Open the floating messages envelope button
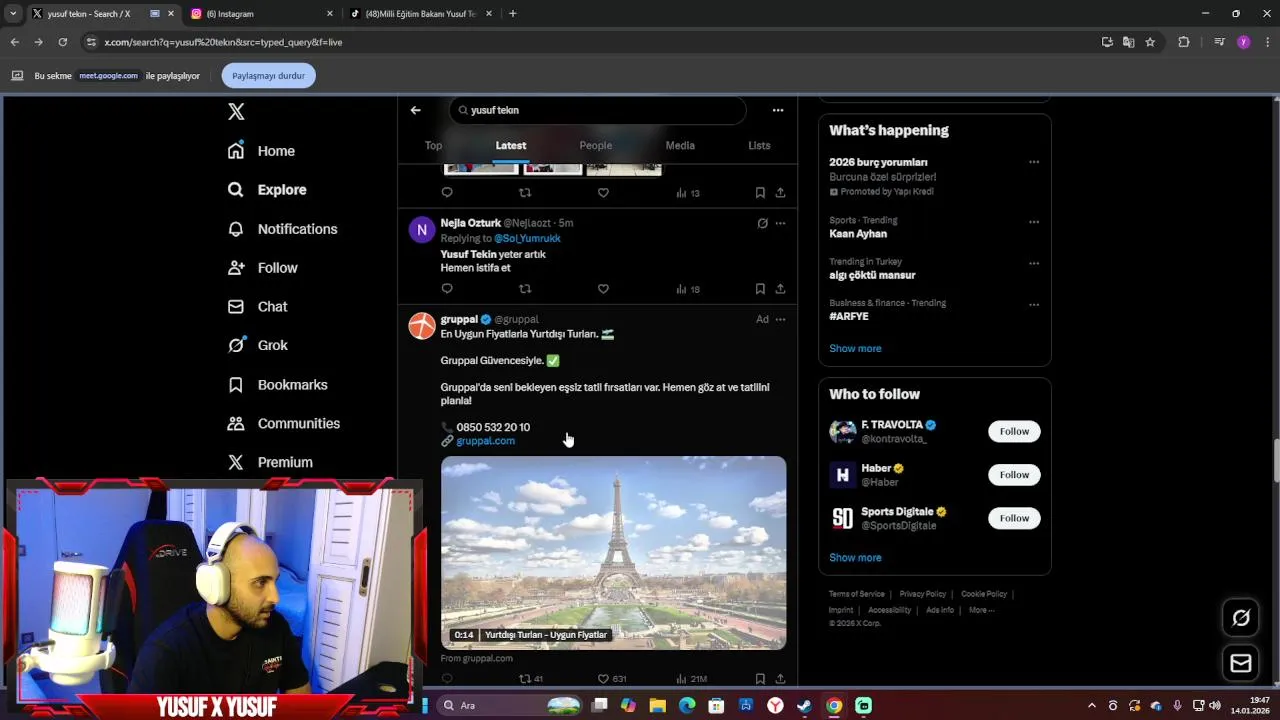The width and height of the screenshot is (1280, 720). [x=1241, y=663]
